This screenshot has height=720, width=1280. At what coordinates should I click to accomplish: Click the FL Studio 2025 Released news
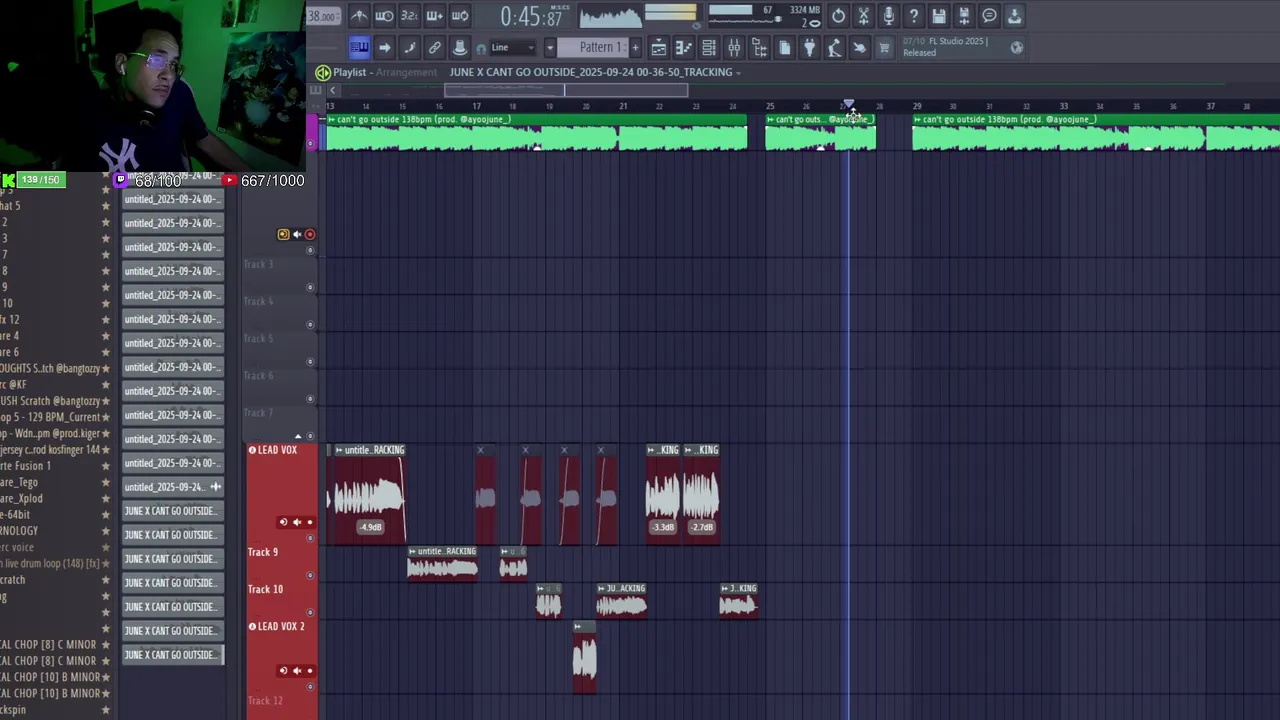[945, 47]
